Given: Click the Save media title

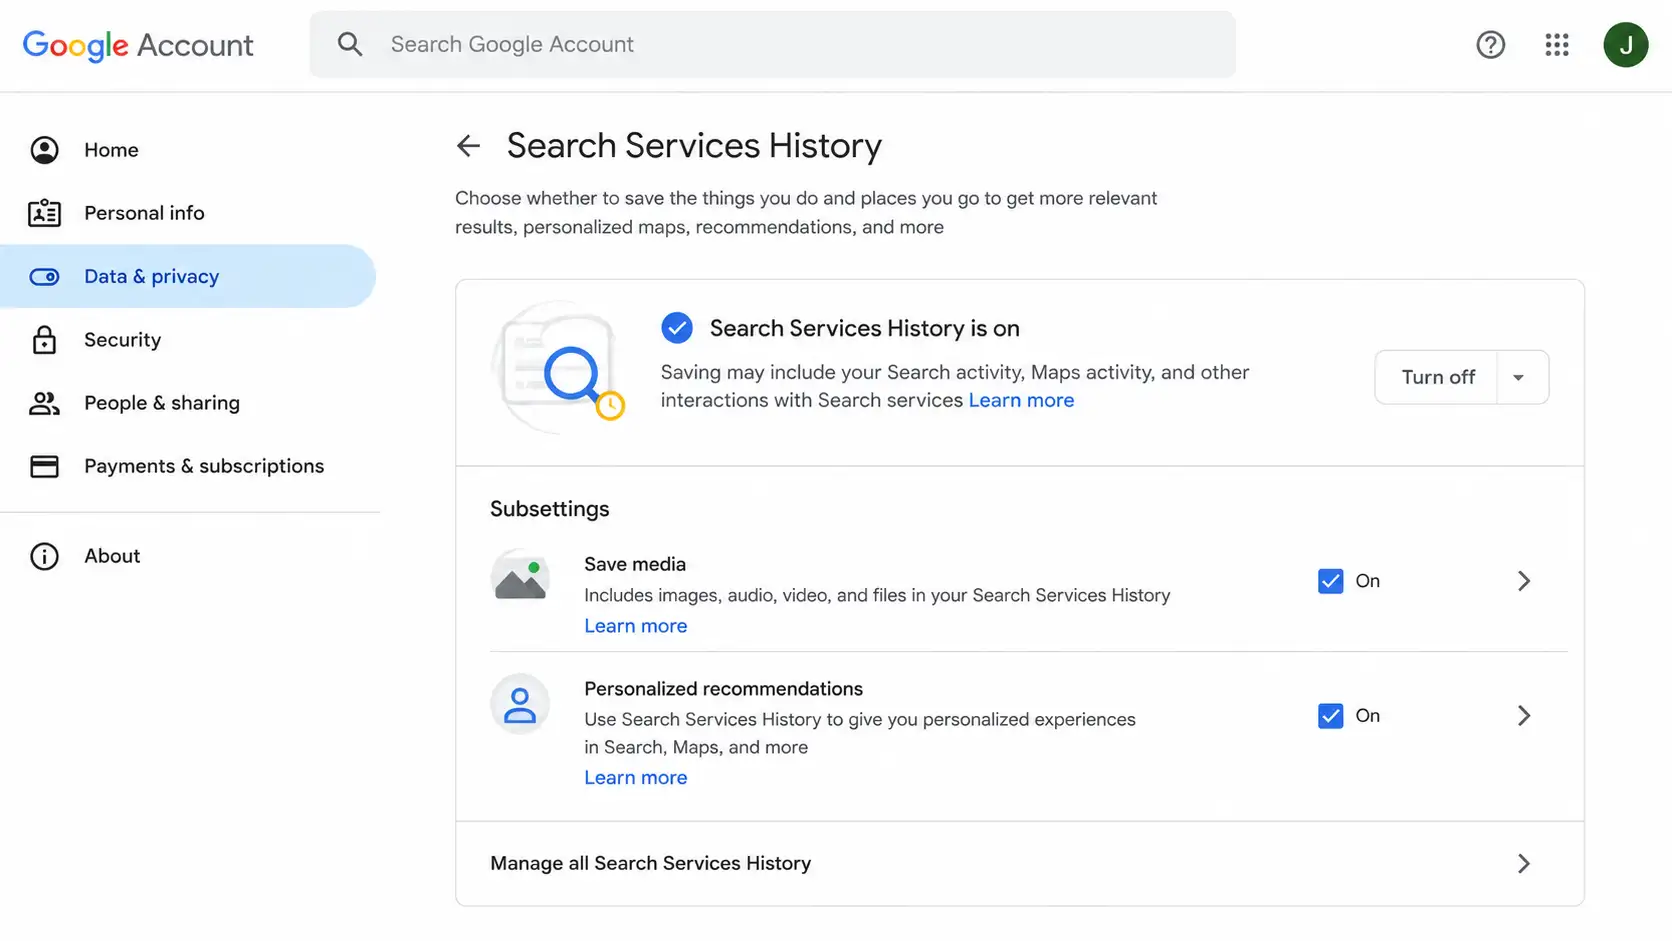Looking at the screenshot, I should (x=635, y=564).
